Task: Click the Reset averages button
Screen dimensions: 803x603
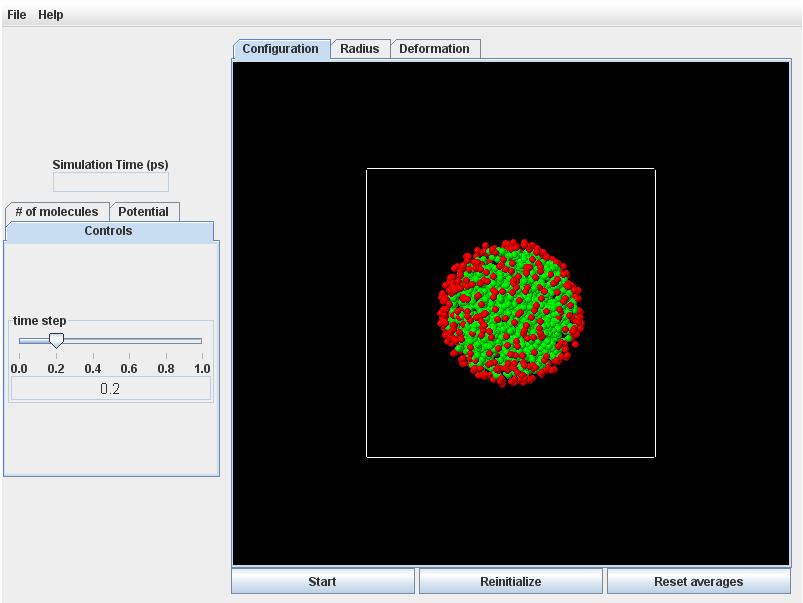Action: click(x=698, y=581)
